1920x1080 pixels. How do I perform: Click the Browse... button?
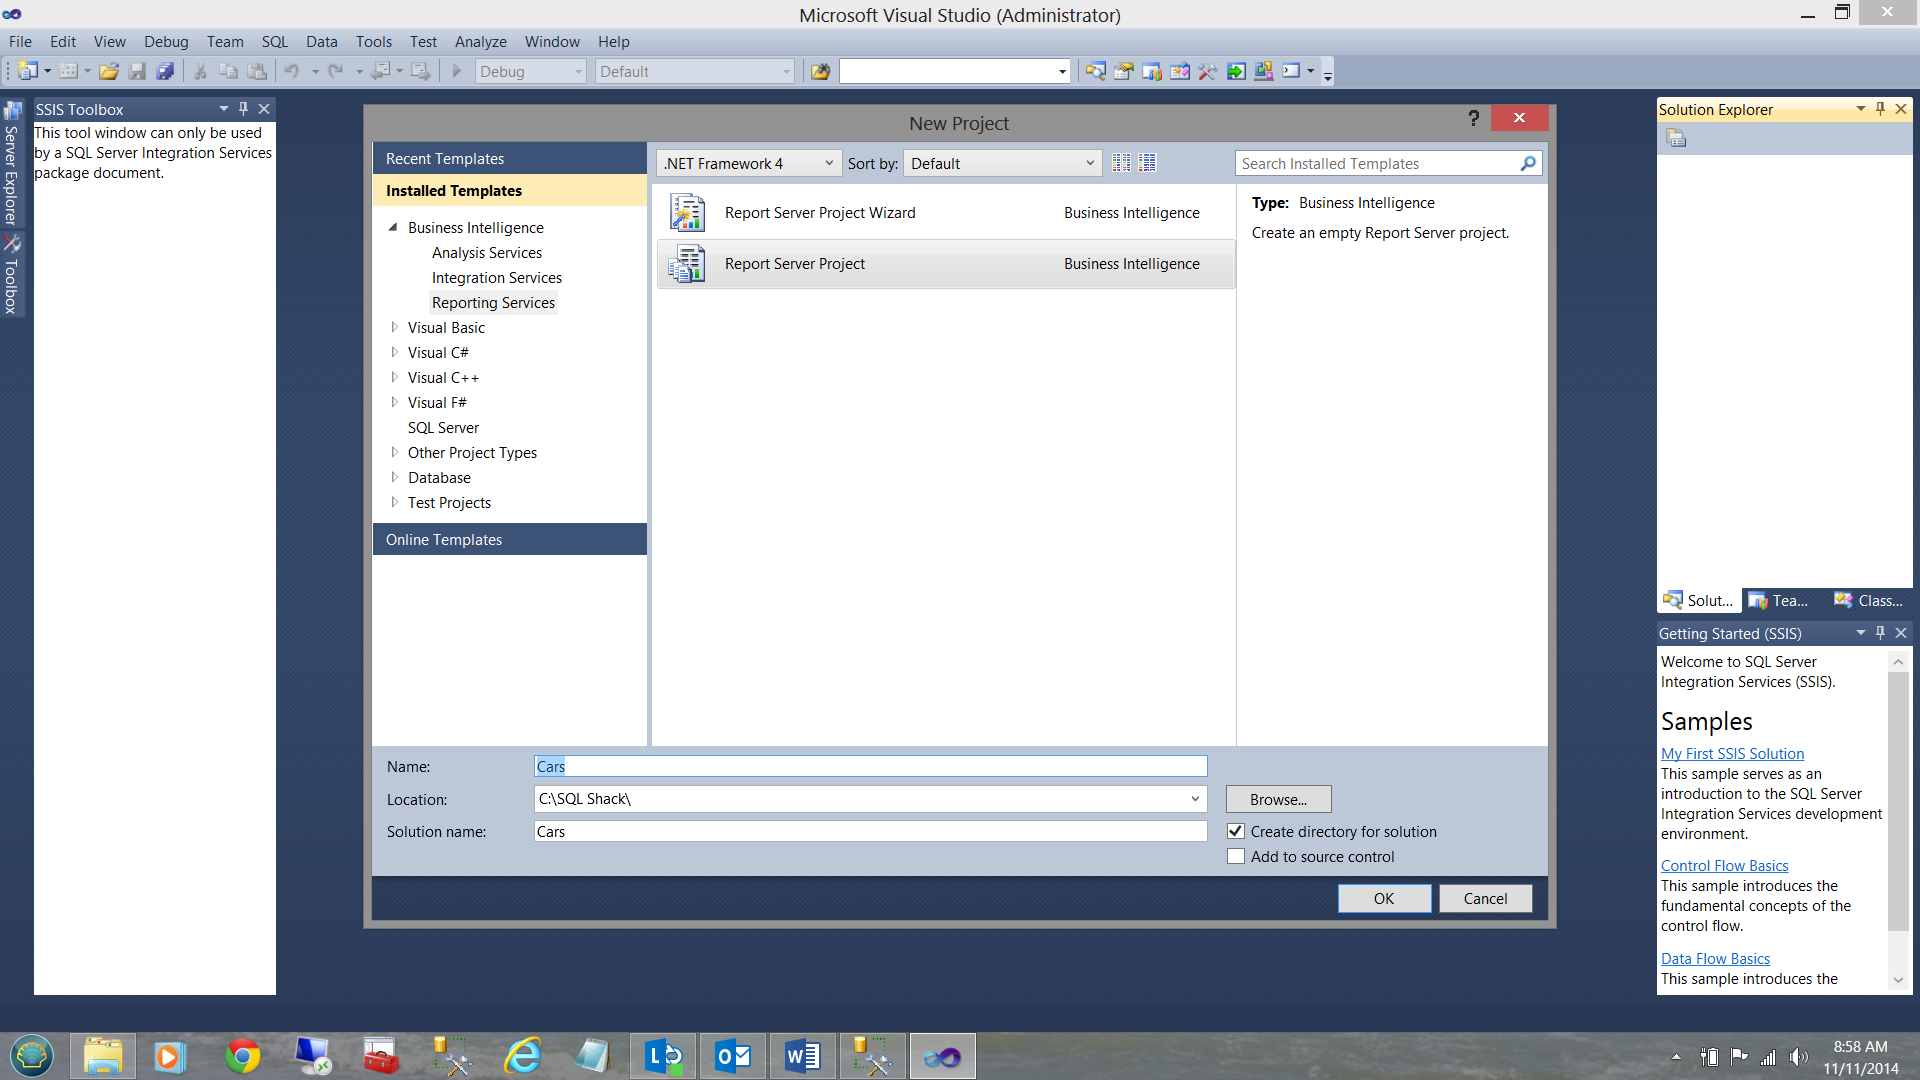(1277, 799)
